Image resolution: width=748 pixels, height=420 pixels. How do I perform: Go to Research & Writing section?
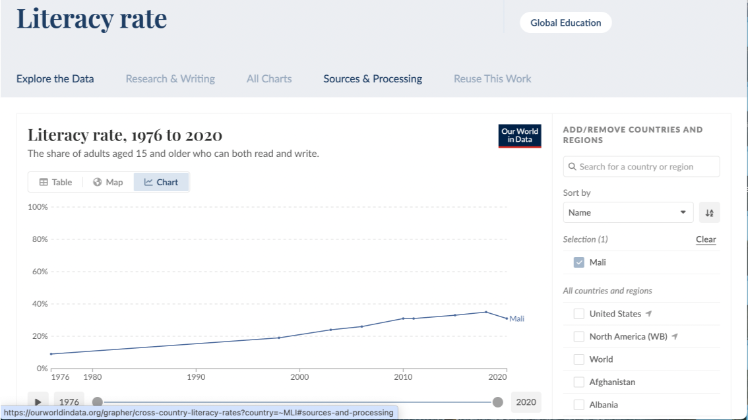[x=170, y=79]
